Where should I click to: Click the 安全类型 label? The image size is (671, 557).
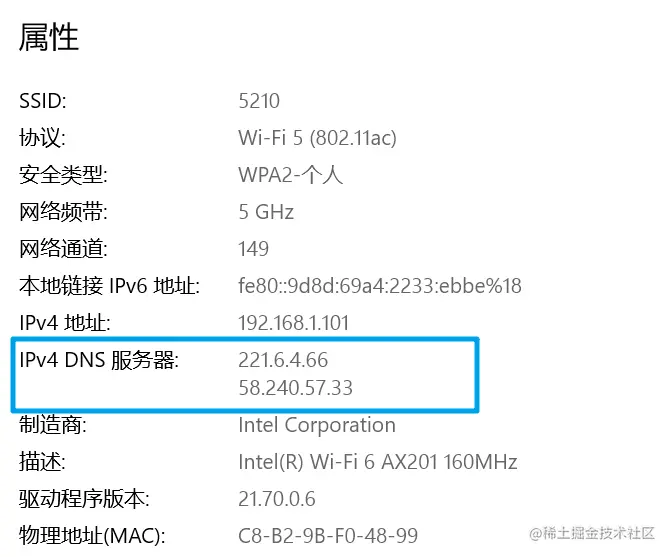click(x=63, y=175)
